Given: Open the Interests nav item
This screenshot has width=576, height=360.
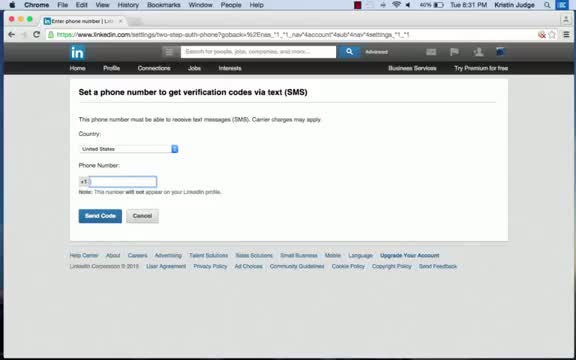Looking at the screenshot, I should point(230,68).
